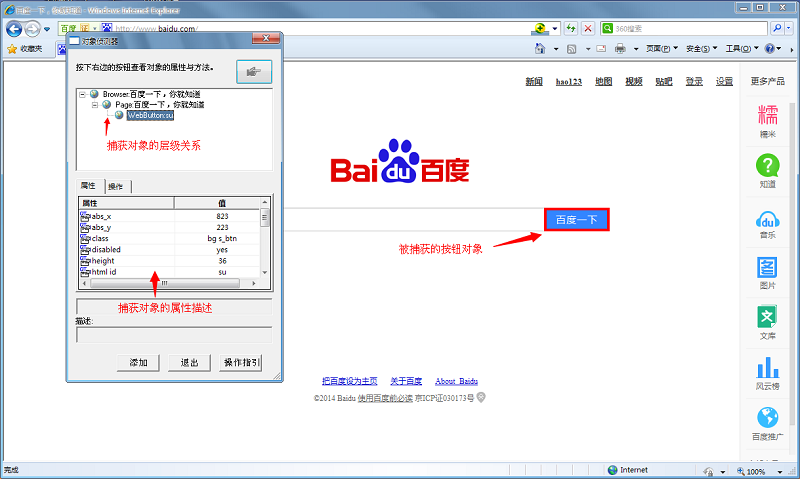Click the Print icon in command bar
800x479 pixels.
(x=620, y=48)
